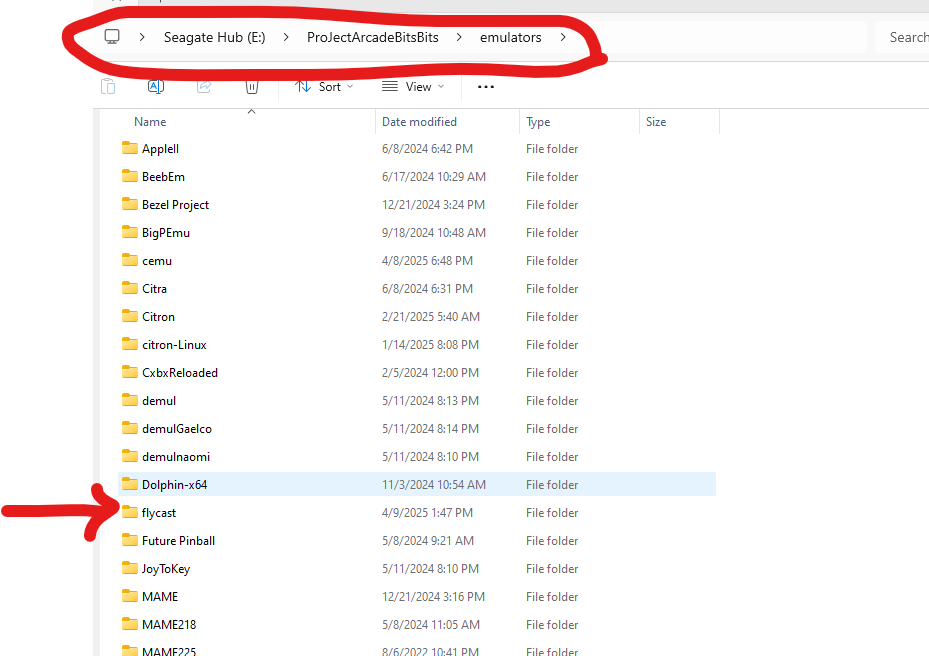Screen dimensions: 929x656
Task: Select the MAME folder icon
Action: pyautogui.click(x=130, y=595)
